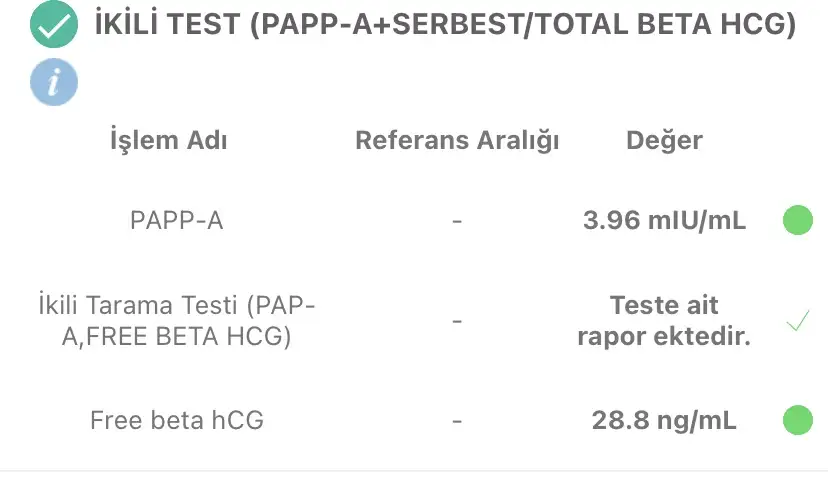Viewport: 828px width, 478px height.
Task: Click the İşlem Adı column header
Action: pyautogui.click(x=168, y=140)
